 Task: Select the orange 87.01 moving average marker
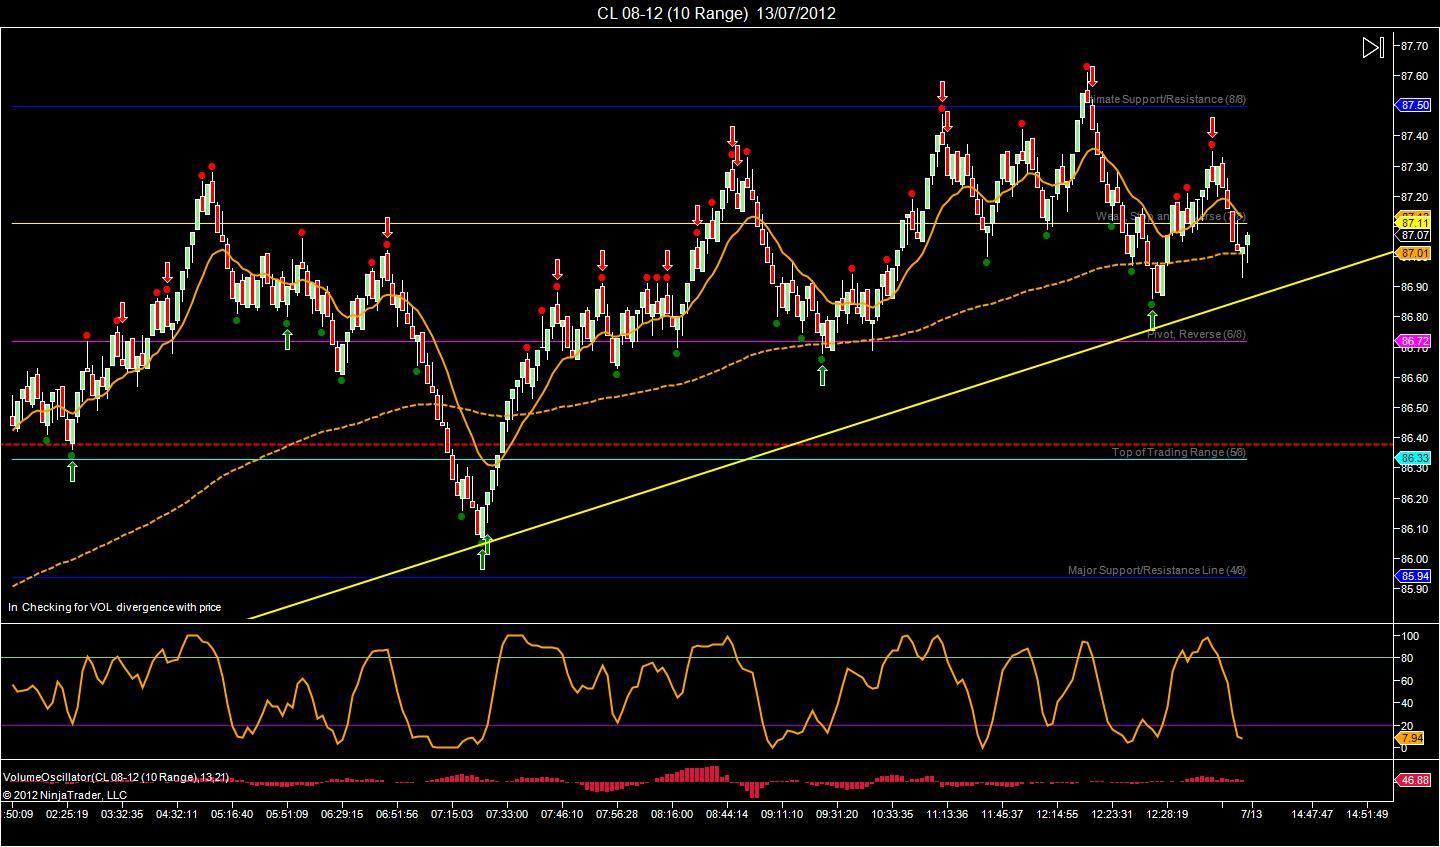point(1414,255)
